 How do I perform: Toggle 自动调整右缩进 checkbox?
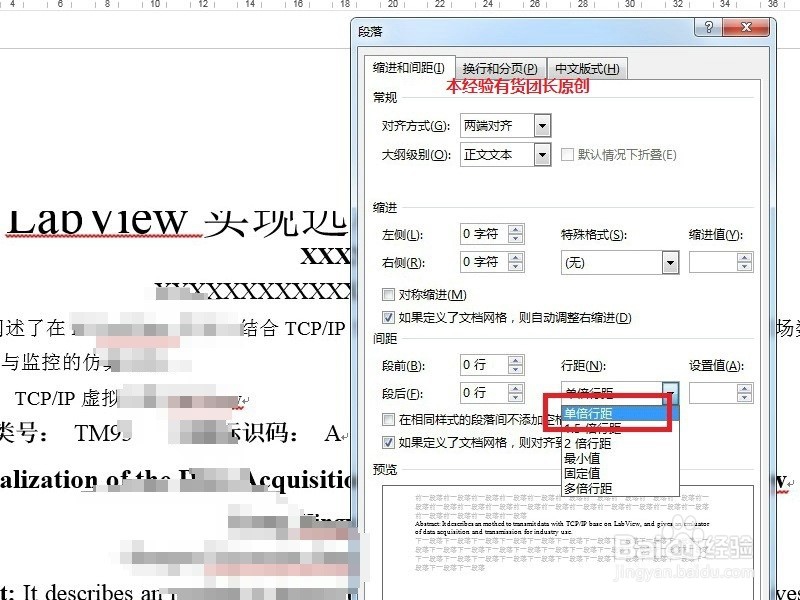(388, 317)
